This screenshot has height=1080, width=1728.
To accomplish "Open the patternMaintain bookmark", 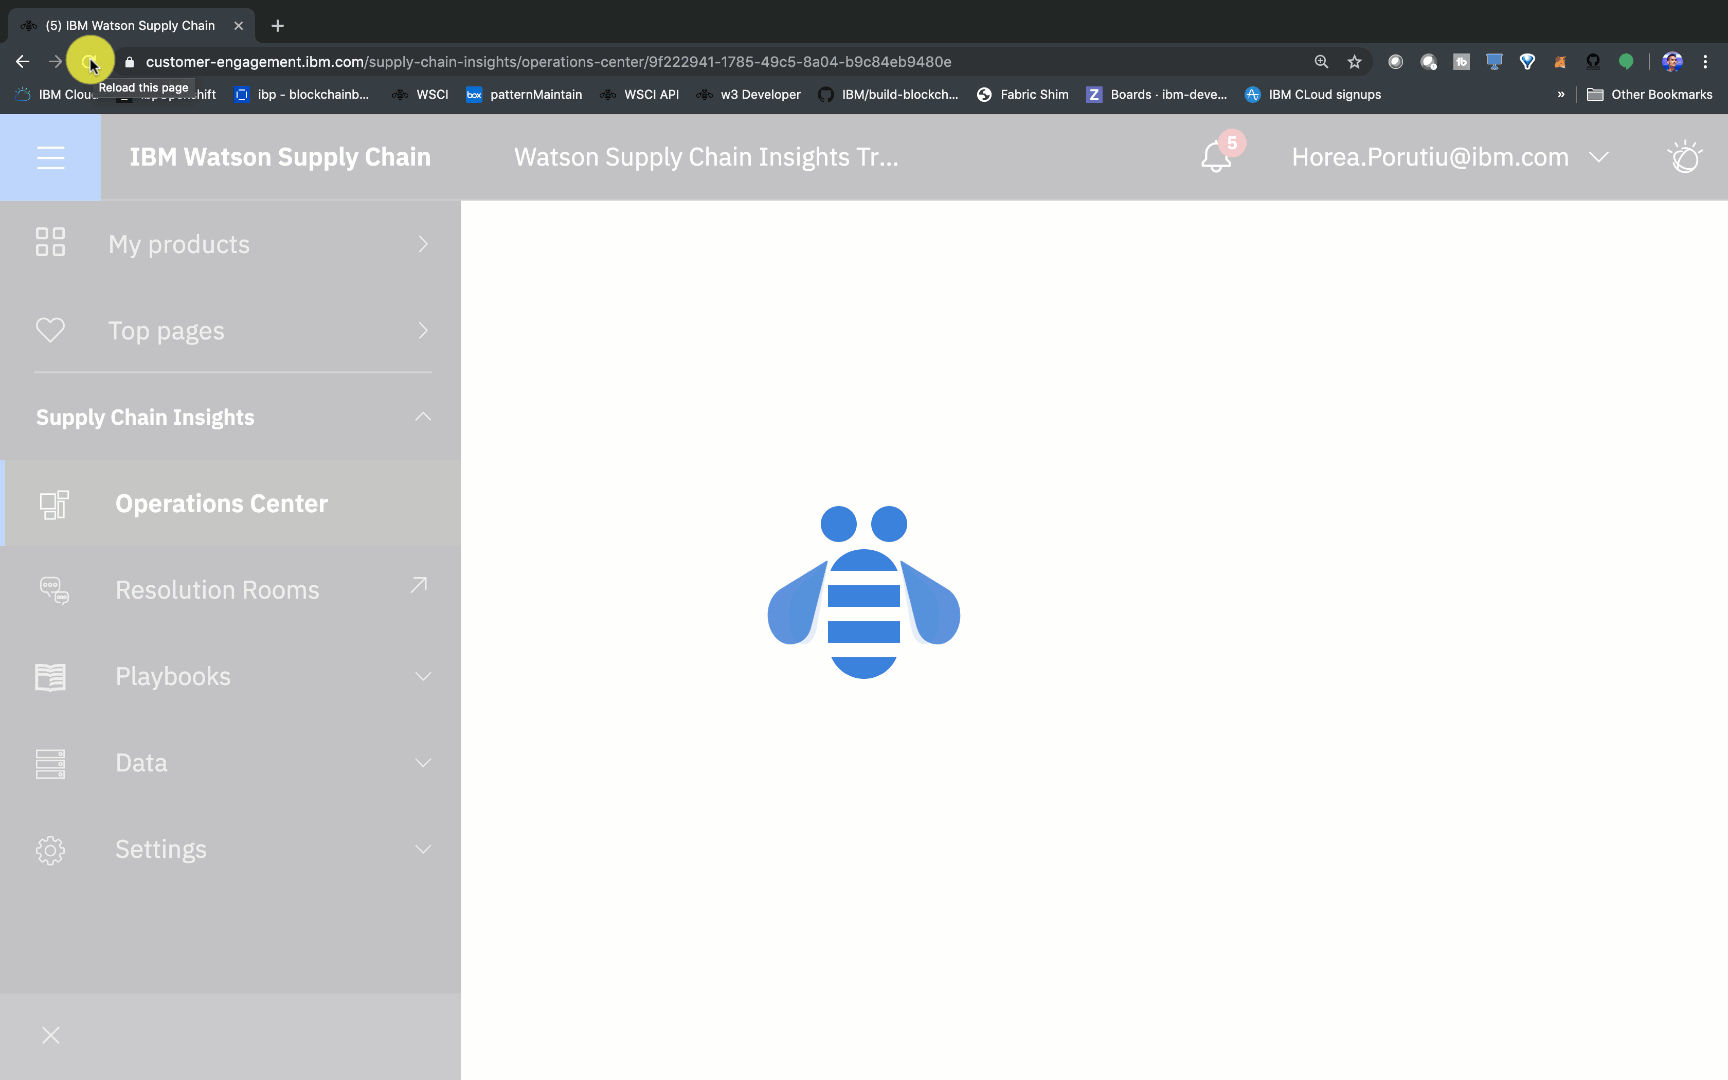I will [x=524, y=95].
